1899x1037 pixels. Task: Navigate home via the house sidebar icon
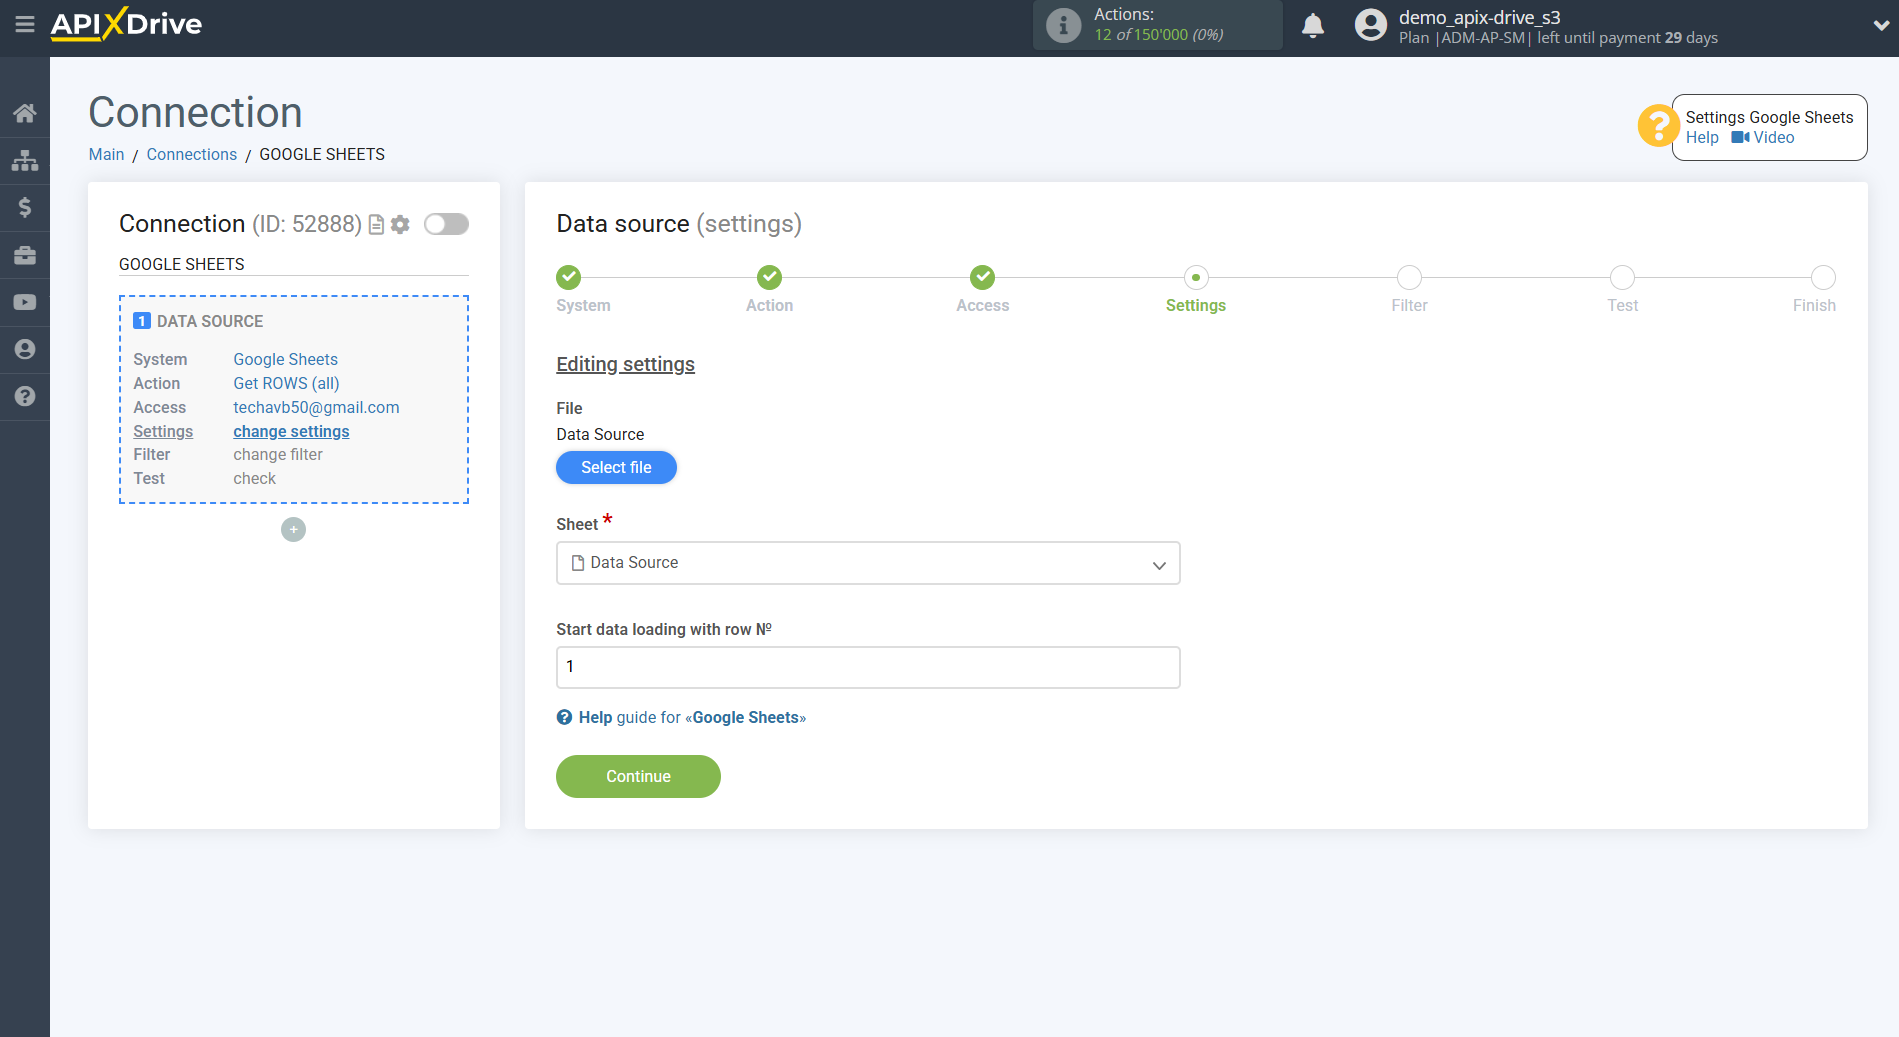click(25, 112)
